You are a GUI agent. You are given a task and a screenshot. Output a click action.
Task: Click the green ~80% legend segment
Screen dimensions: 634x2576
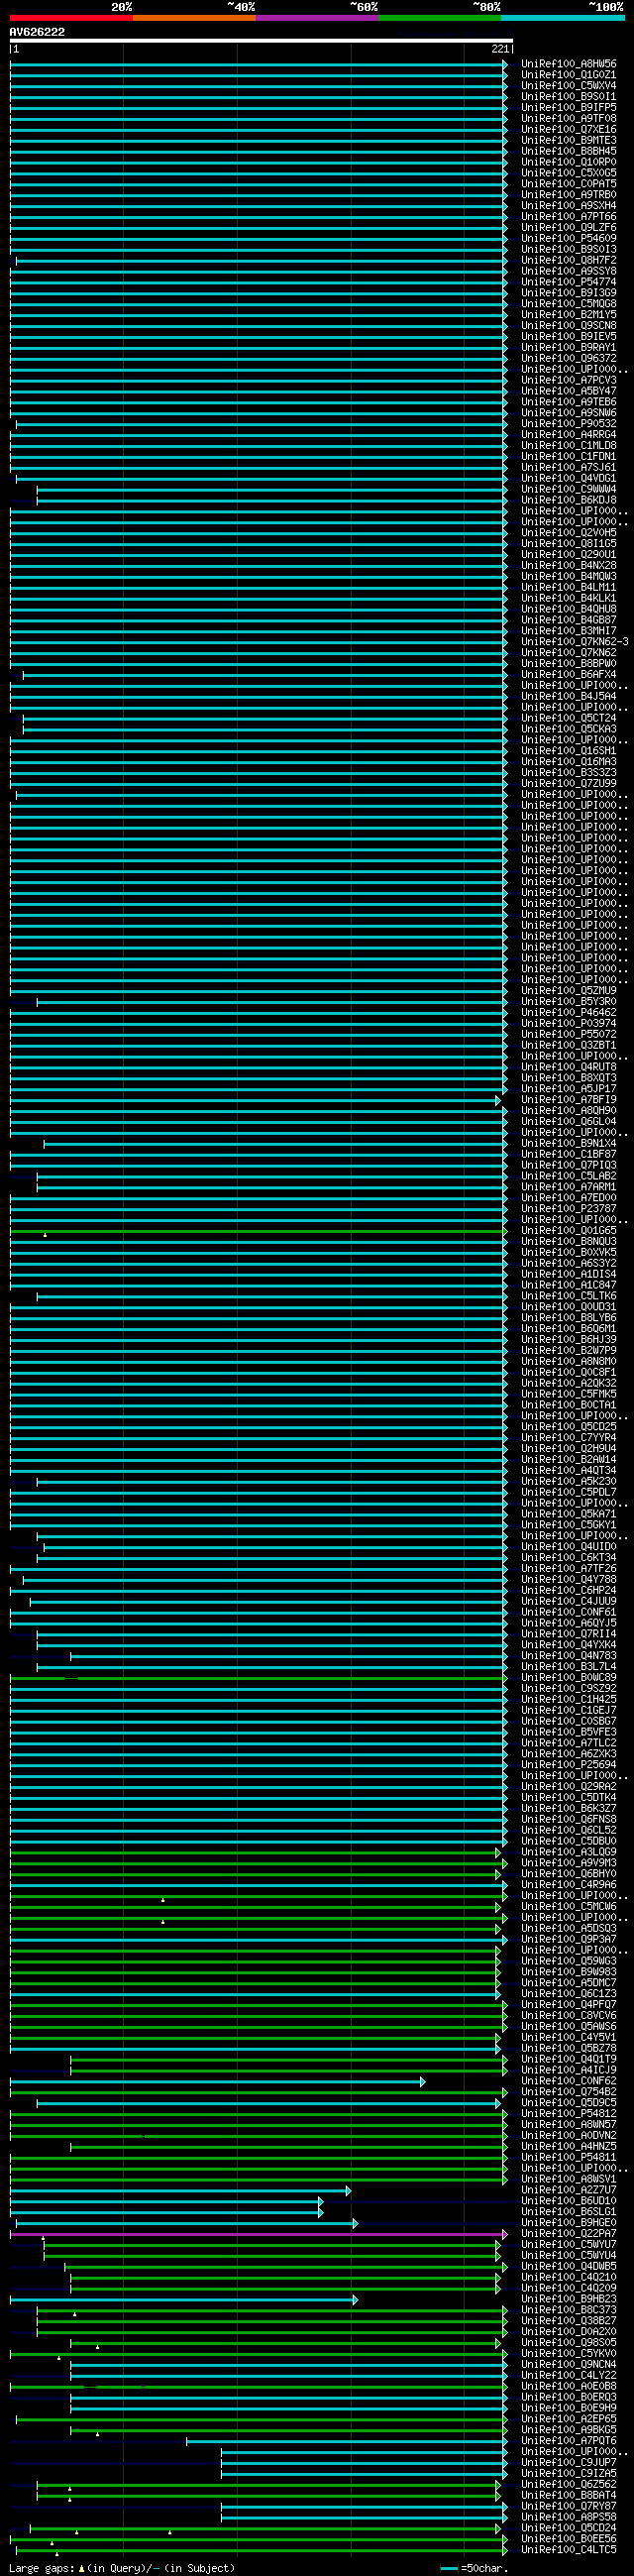pos(440,18)
